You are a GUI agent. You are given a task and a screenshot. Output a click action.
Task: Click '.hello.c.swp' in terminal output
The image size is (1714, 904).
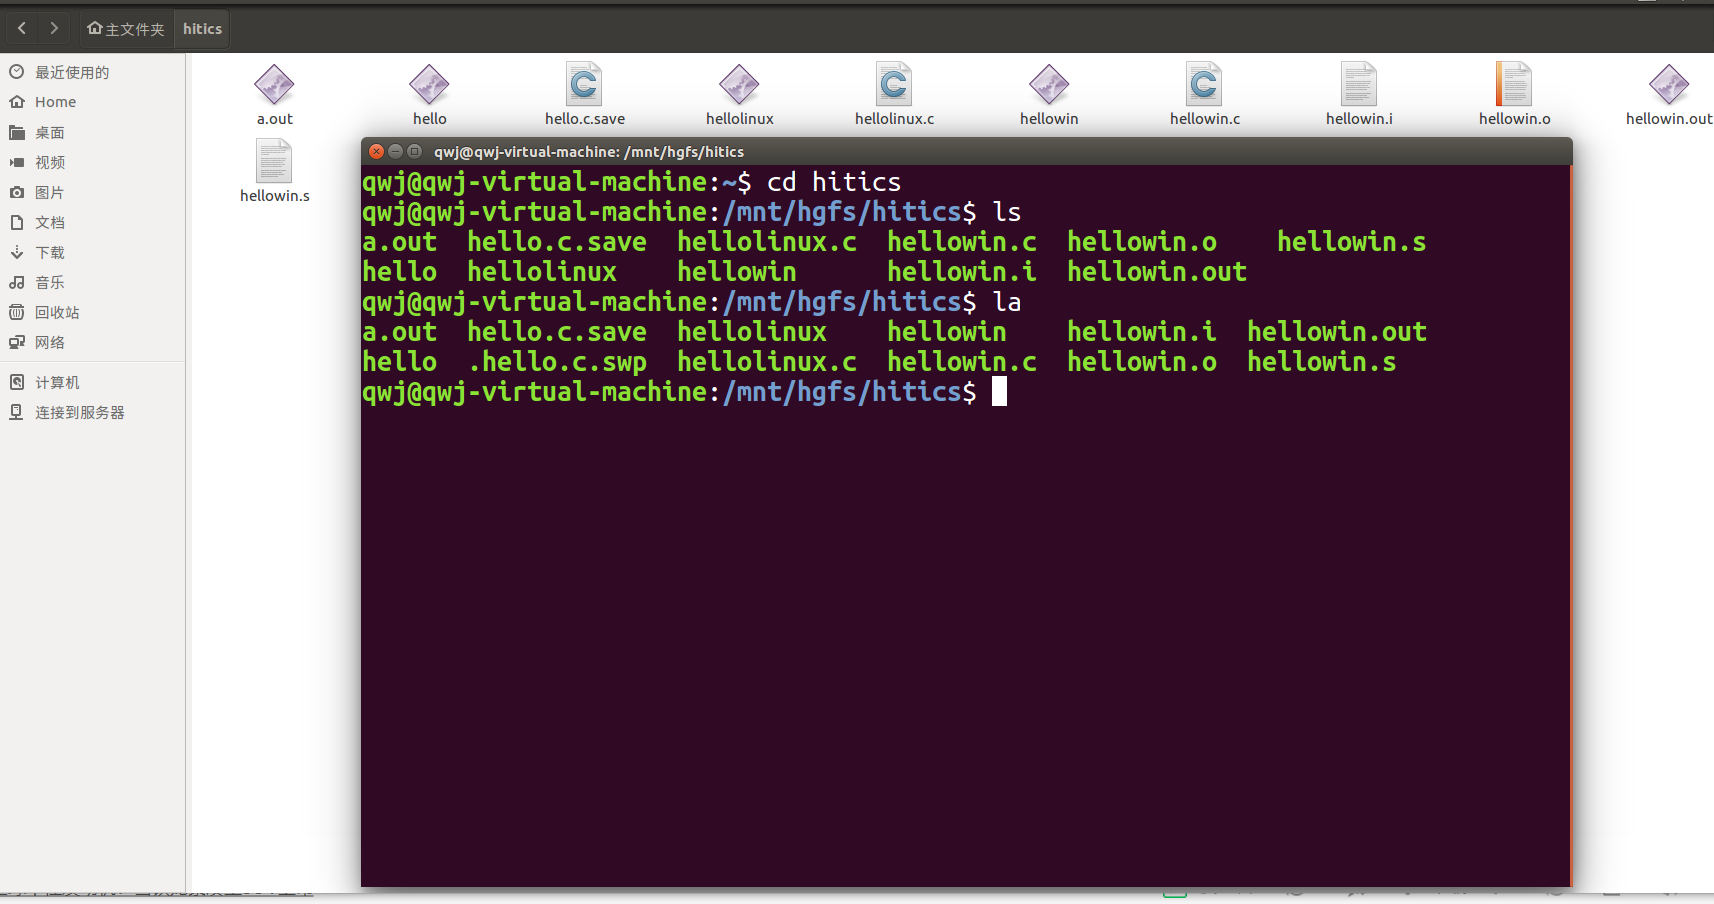pyautogui.click(x=557, y=361)
